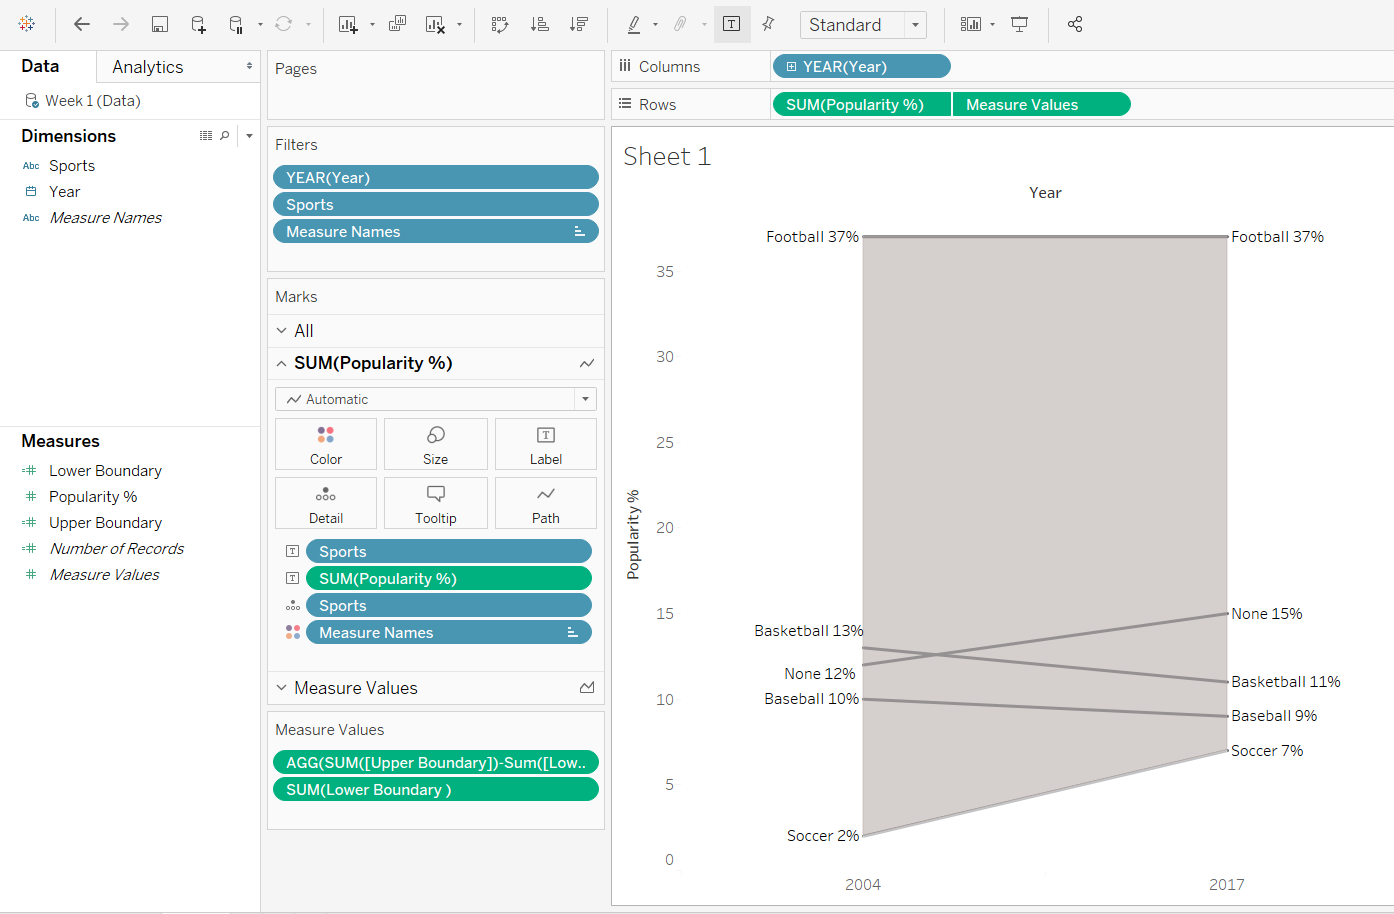Image resolution: width=1394 pixels, height=914 pixels.
Task: Click the Undo arrow in the toolbar
Action: coord(81,24)
